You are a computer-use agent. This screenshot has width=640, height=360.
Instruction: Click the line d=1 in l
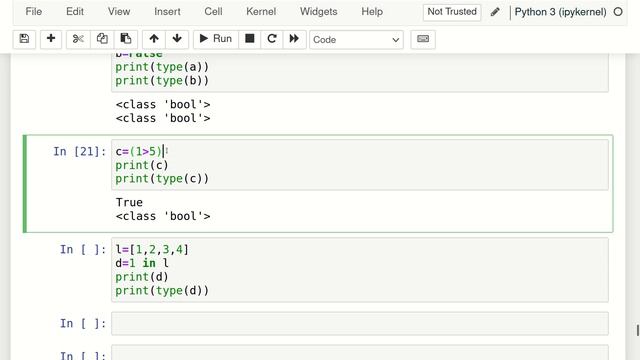[x=142, y=263]
